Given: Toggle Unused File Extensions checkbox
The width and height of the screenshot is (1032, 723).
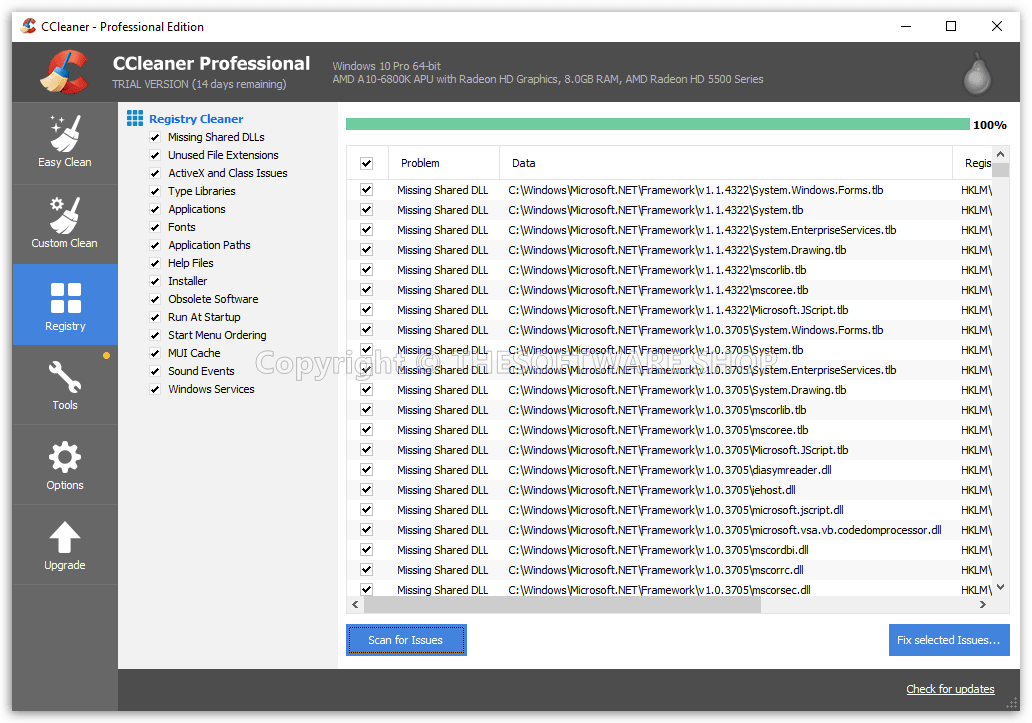Looking at the screenshot, I should (155, 155).
